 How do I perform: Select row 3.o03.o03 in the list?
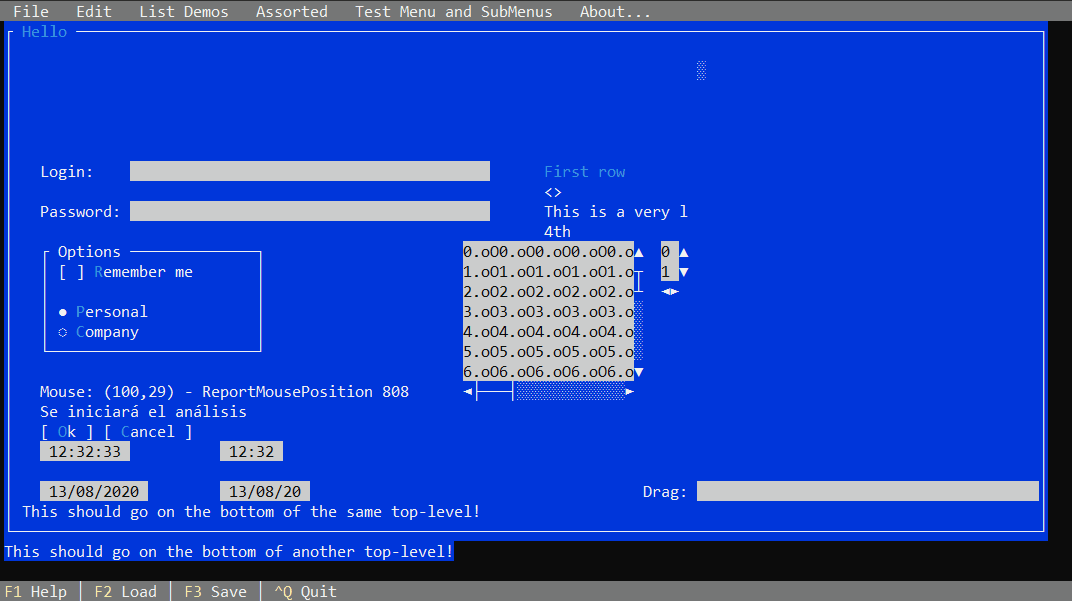(548, 312)
